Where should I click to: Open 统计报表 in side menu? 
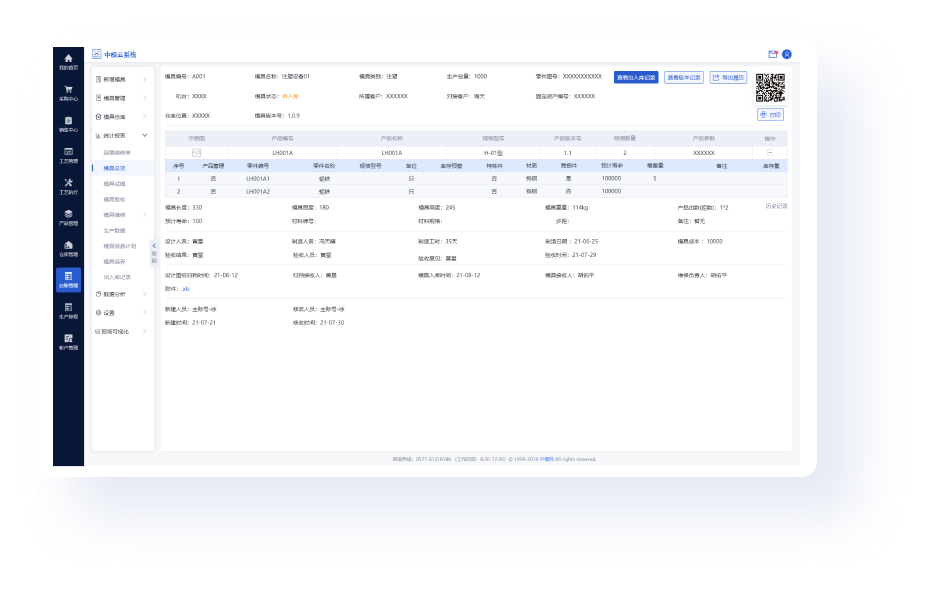coord(114,135)
